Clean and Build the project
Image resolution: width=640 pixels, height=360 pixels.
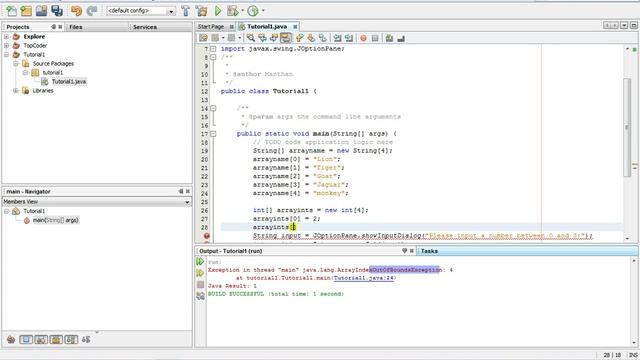202,11
